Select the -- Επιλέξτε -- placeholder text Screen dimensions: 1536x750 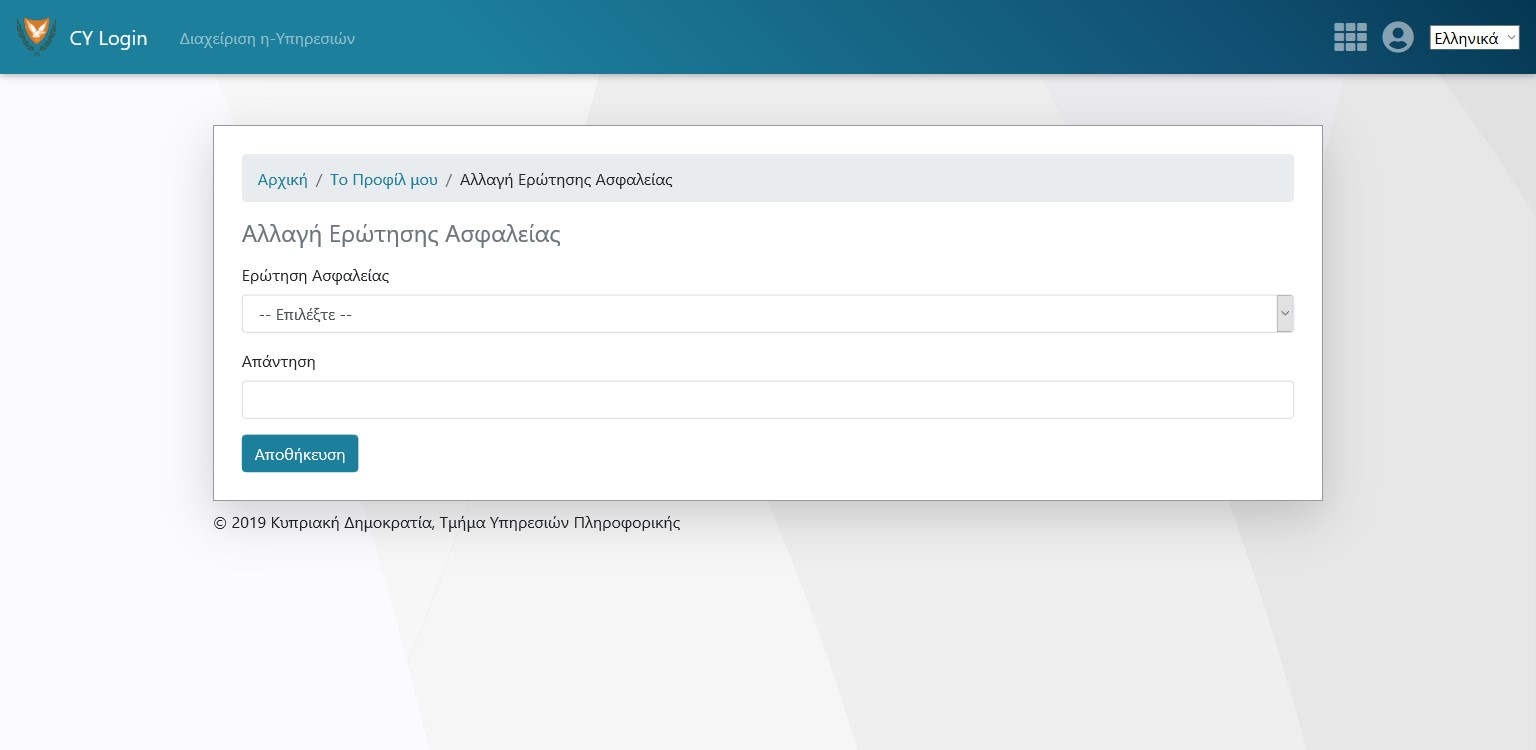click(x=305, y=315)
